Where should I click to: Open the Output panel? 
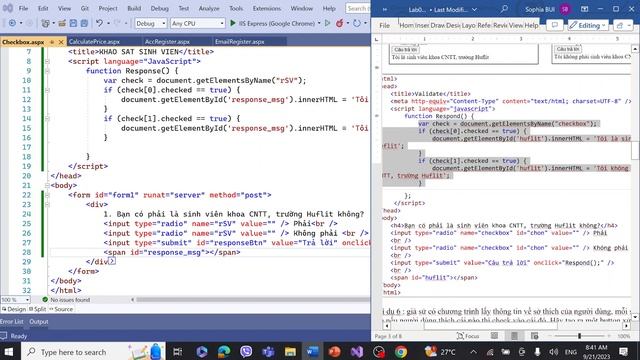tap(39, 322)
